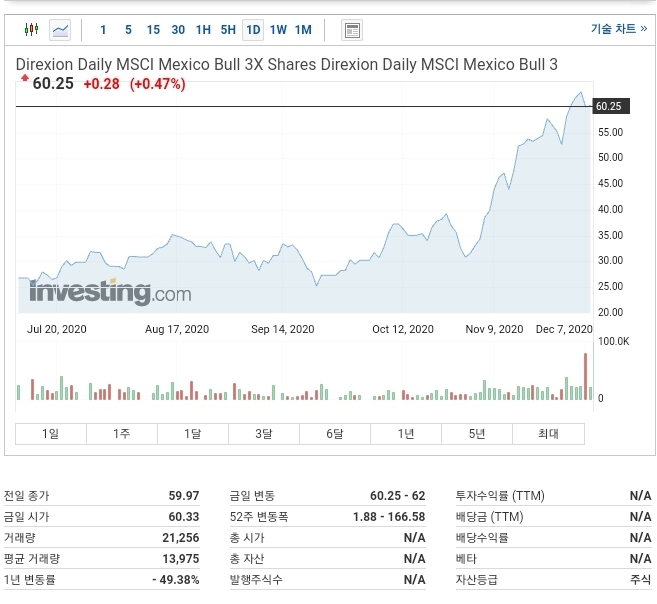
Task: Click the Nov 9, 2020 axis label
Action: [x=494, y=329]
